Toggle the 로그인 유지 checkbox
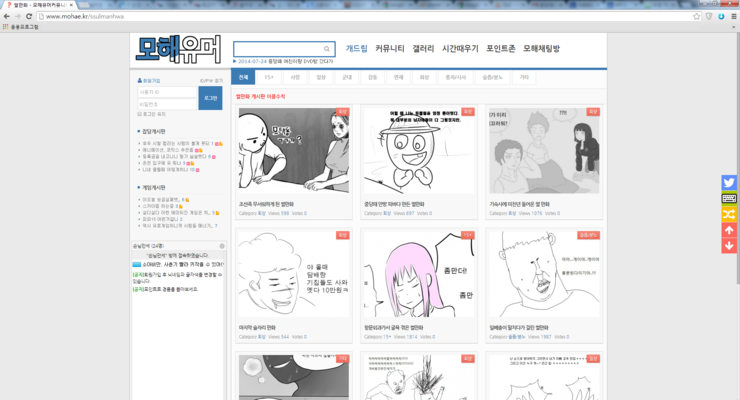 (x=140, y=114)
